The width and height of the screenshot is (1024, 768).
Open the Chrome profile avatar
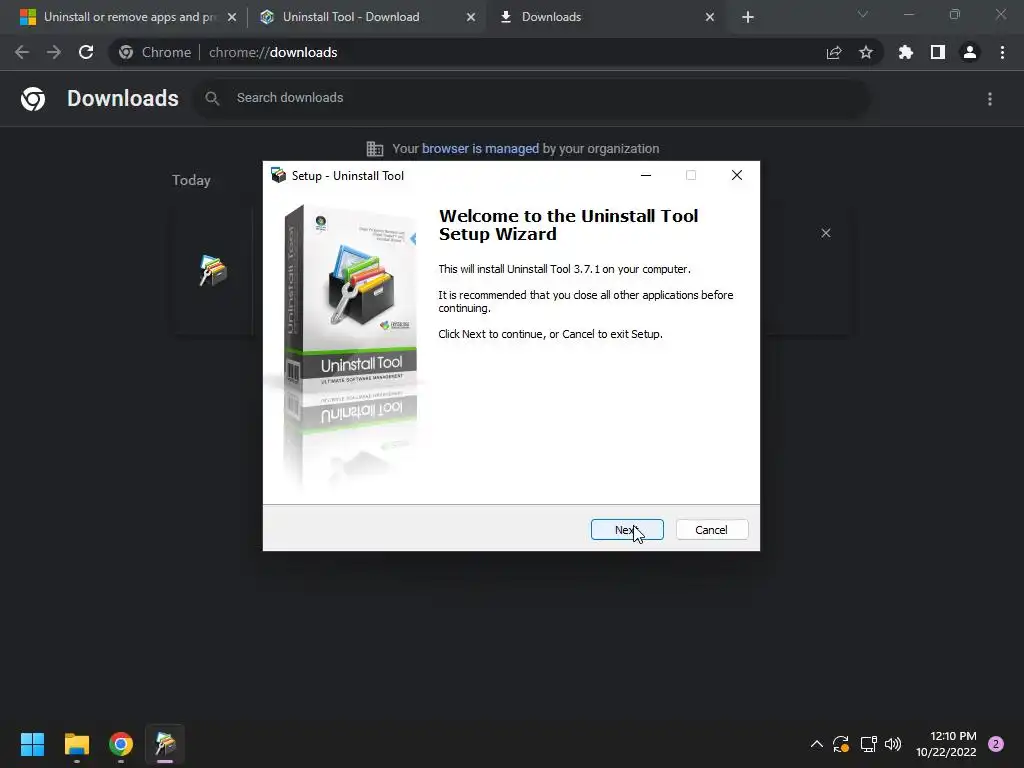(x=970, y=52)
